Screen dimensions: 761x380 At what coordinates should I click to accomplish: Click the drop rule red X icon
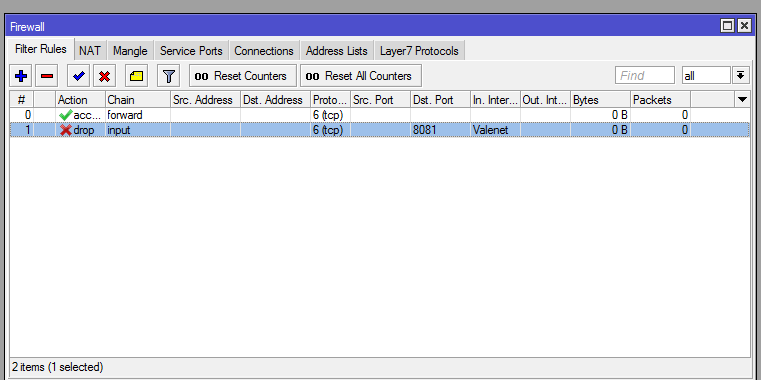point(66,130)
